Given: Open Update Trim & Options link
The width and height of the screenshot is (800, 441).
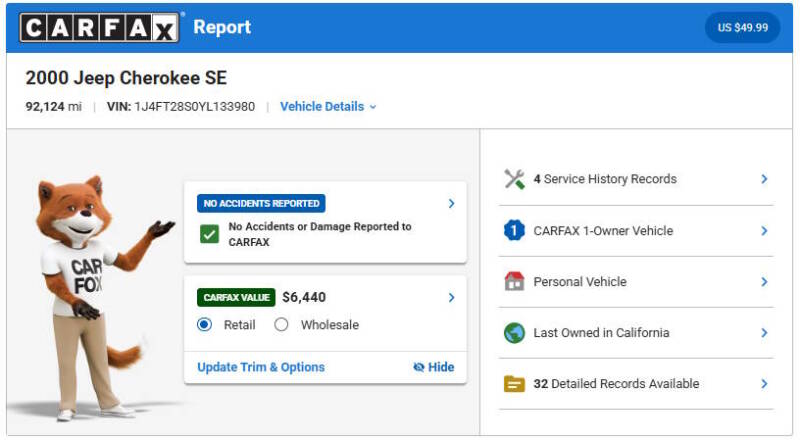Looking at the screenshot, I should click(x=261, y=367).
